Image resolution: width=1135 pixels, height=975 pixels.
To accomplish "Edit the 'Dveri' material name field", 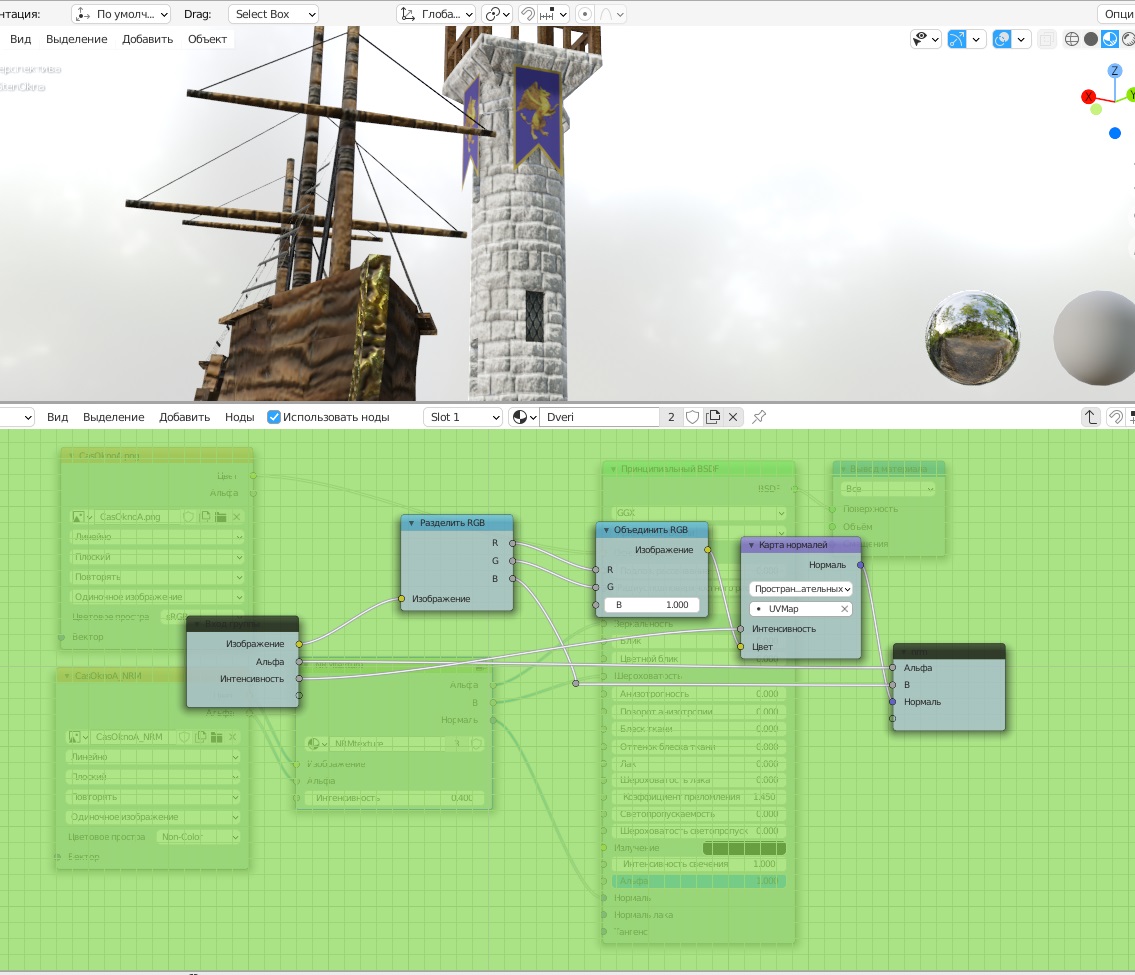I will point(599,417).
